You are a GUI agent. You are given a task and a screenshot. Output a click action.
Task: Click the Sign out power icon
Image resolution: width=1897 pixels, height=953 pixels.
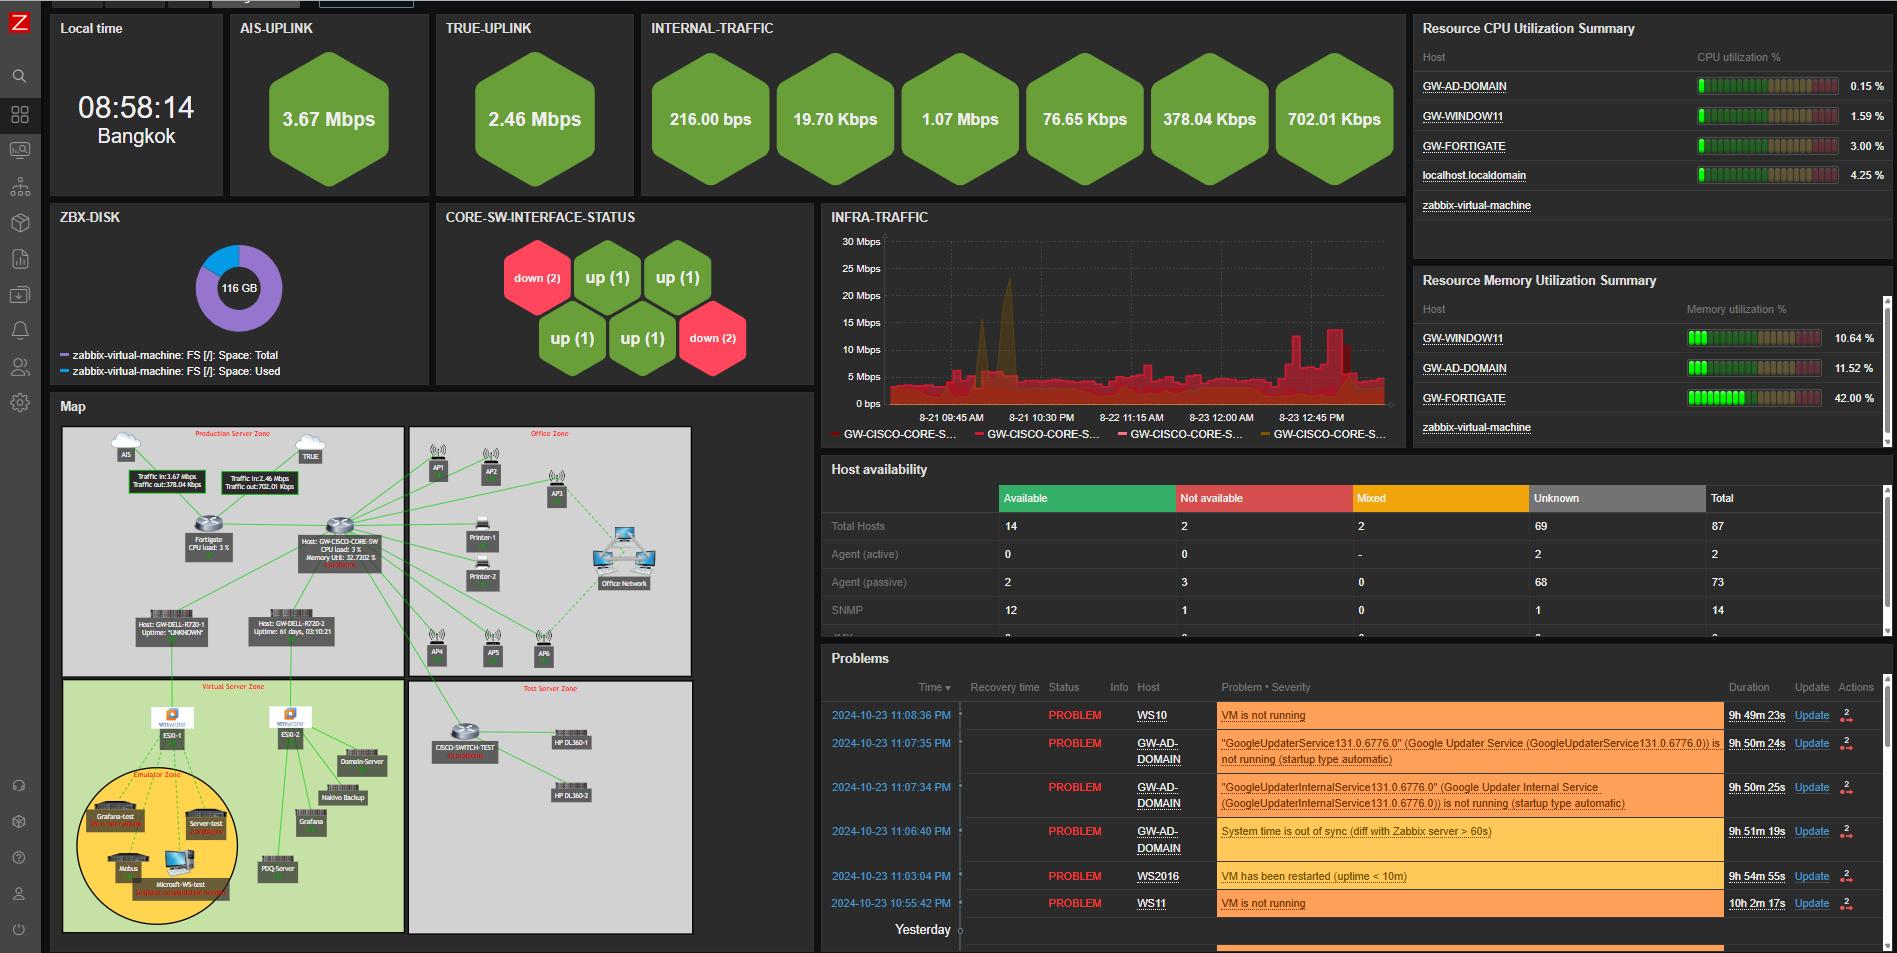click(x=19, y=929)
